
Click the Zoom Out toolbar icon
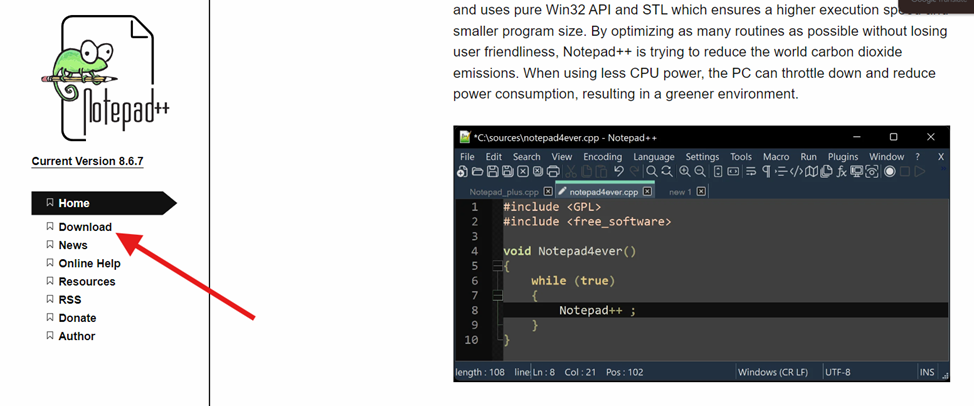pyautogui.click(x=700, y=171)
